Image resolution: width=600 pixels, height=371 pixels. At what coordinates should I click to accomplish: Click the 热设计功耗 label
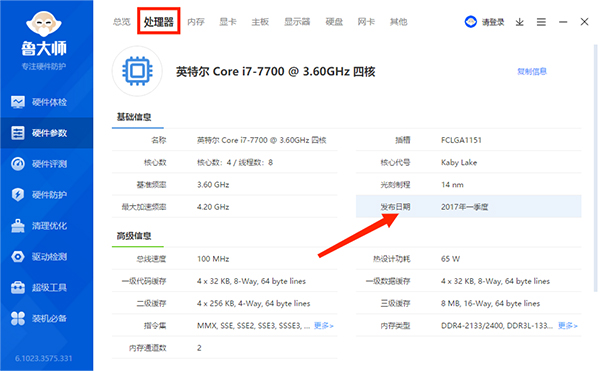click(392, 259)
